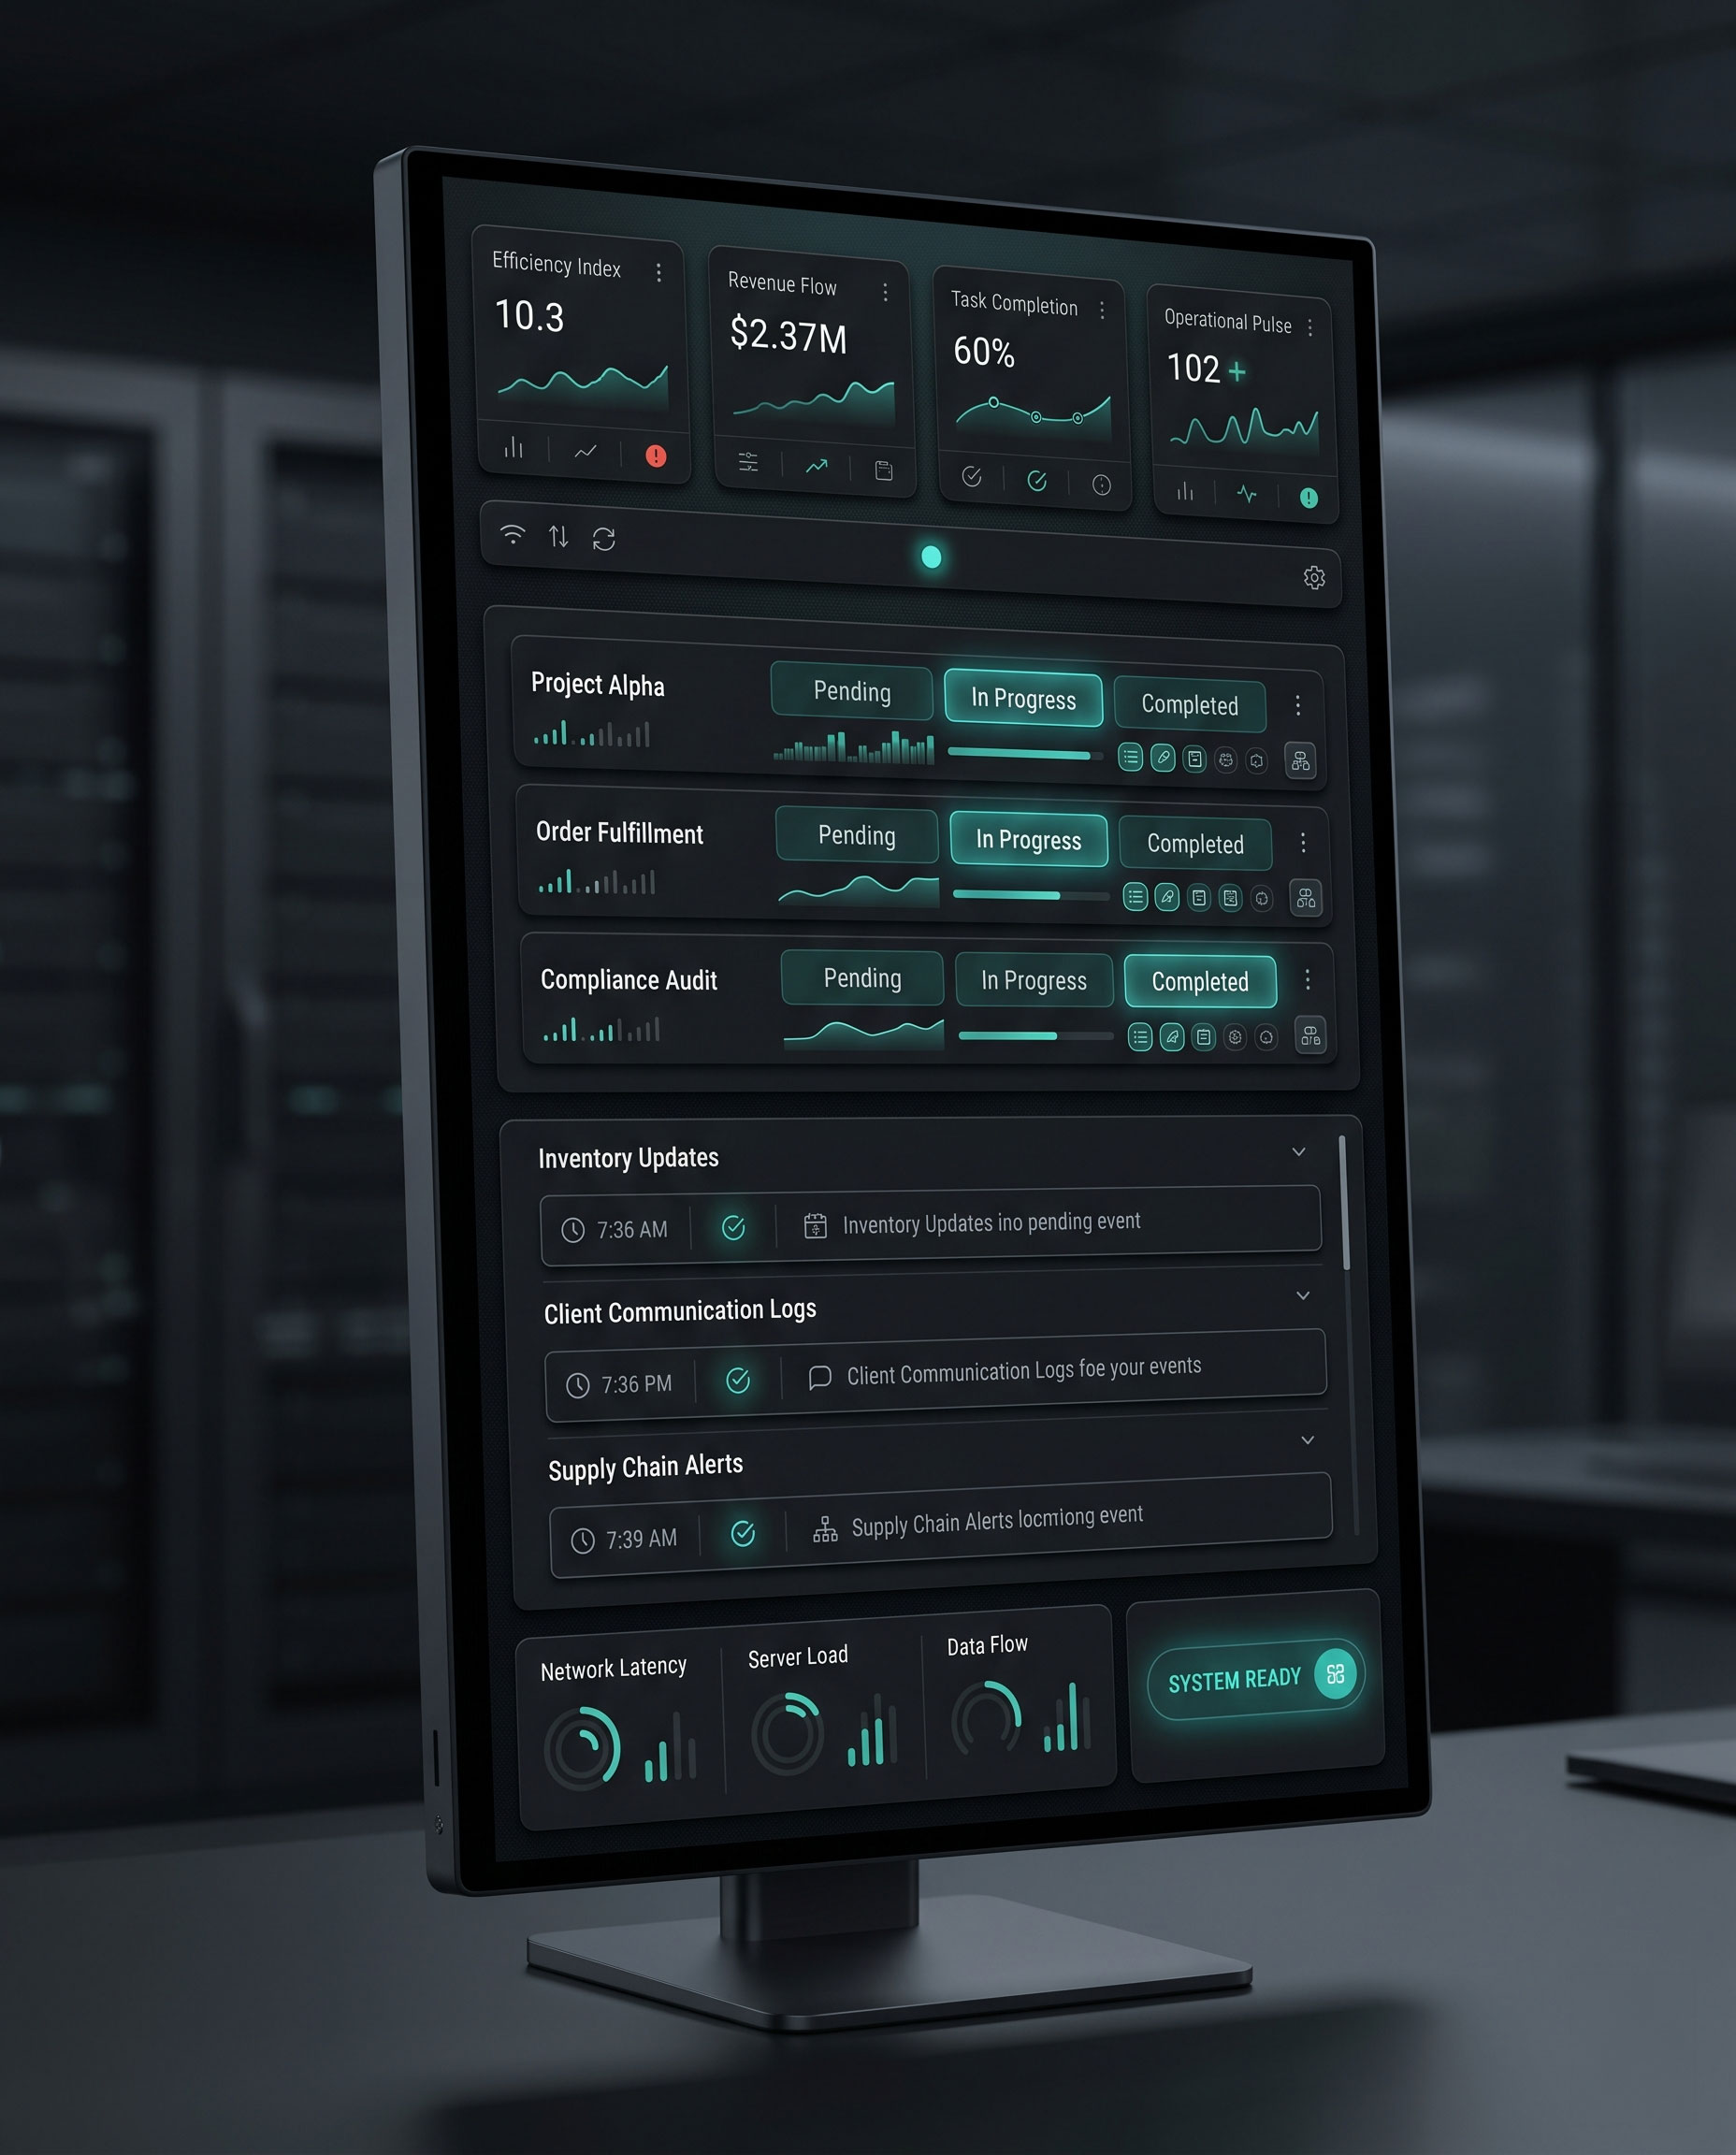Mark Compliance Audit as Pending
The width and height of the screenshot is (1736, 2155).
(x=862, y=978)
